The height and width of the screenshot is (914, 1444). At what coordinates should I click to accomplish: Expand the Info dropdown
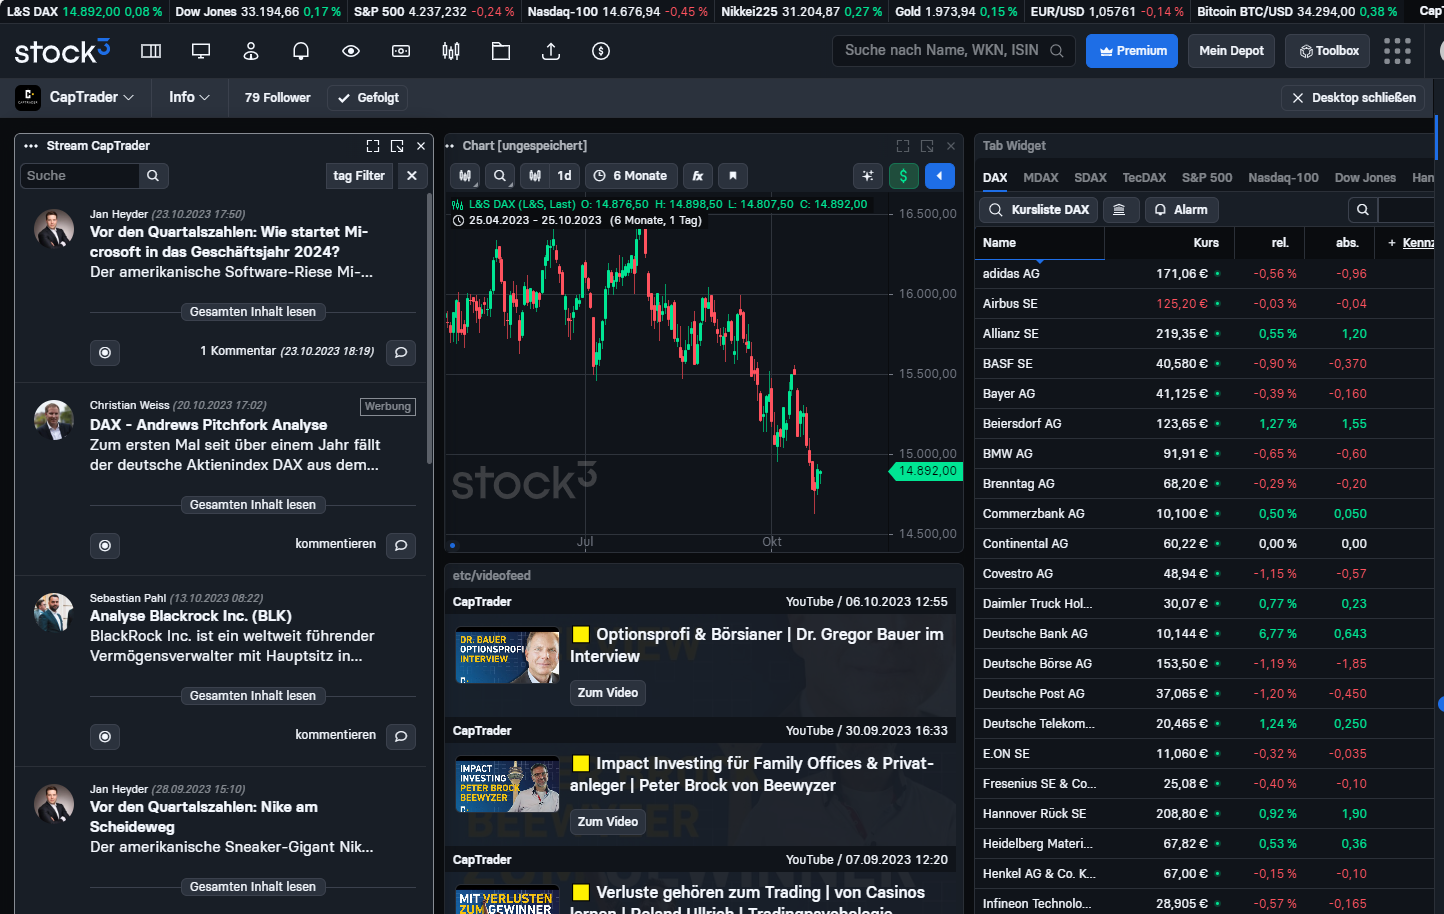click(188, 98)
